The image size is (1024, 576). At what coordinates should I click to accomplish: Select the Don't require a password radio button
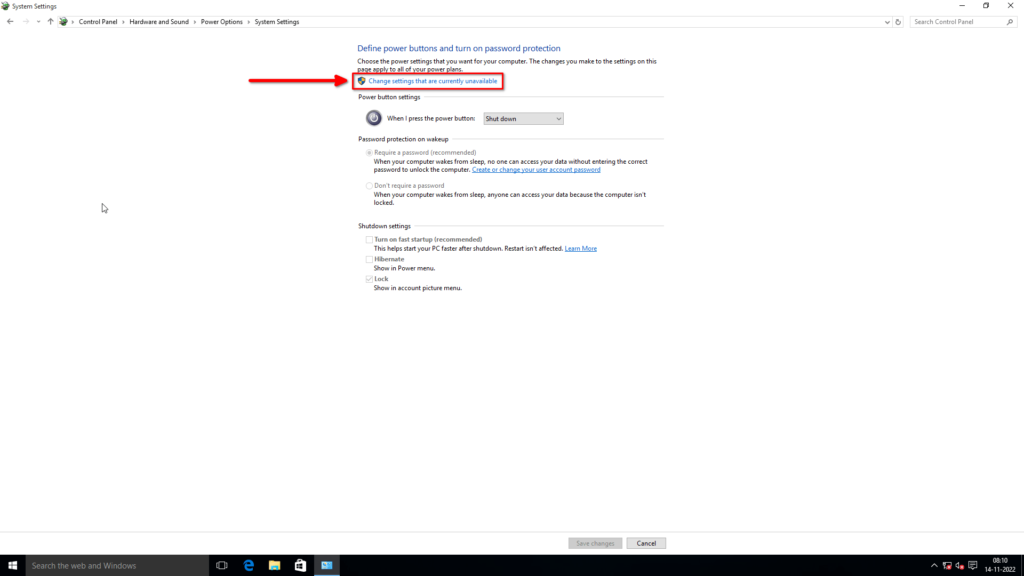click(x=369, y=185)
